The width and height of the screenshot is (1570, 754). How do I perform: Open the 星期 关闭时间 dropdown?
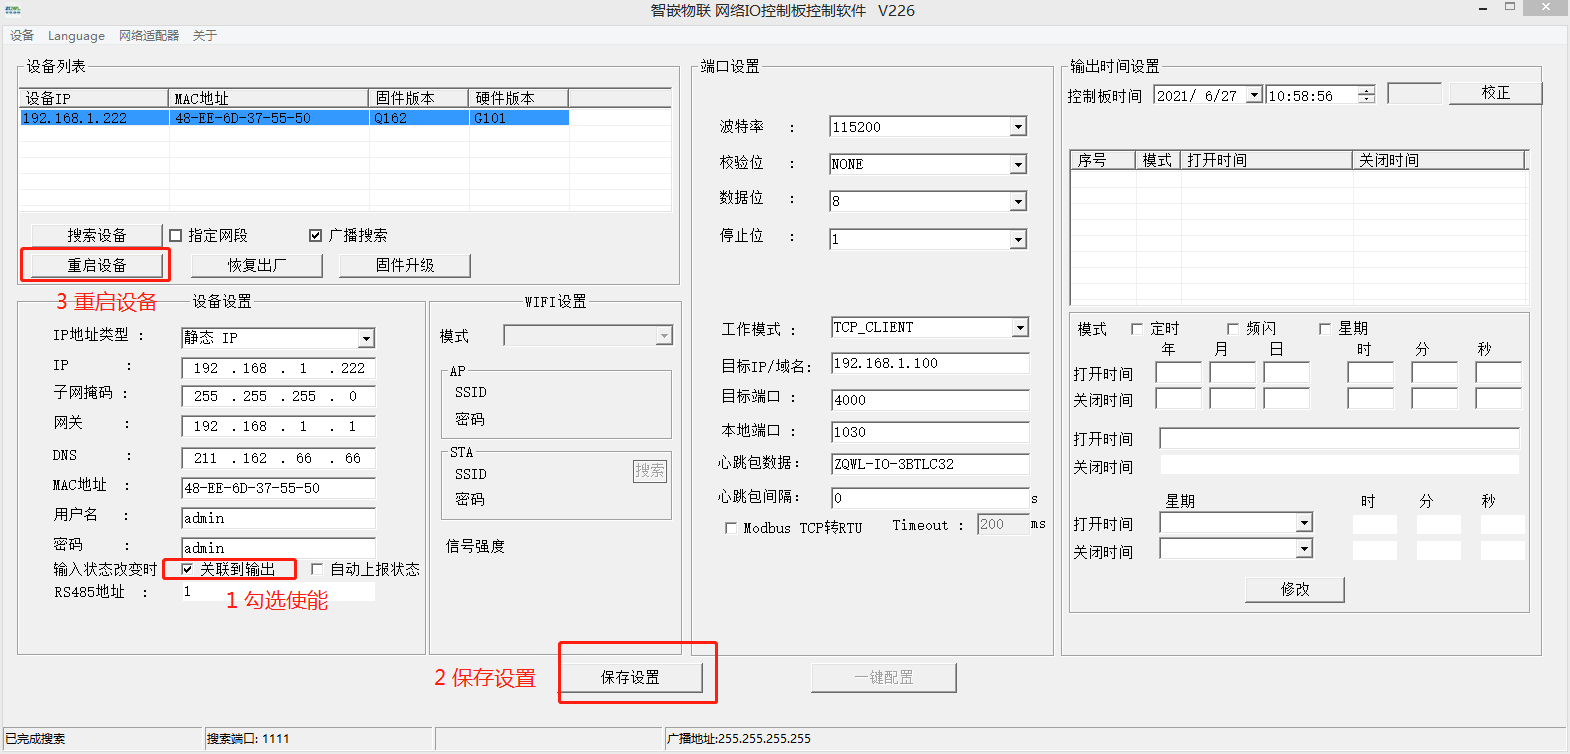1304,549
